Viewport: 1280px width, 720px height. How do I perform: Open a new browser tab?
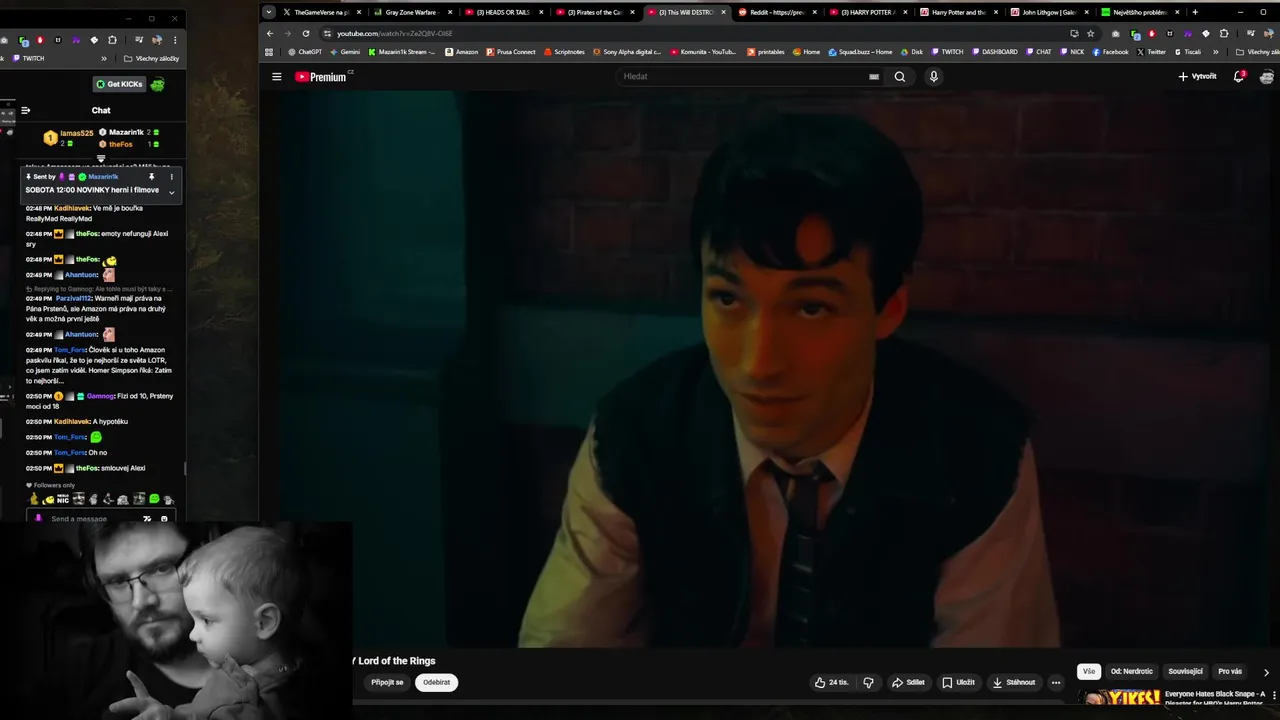(1195, 12)
